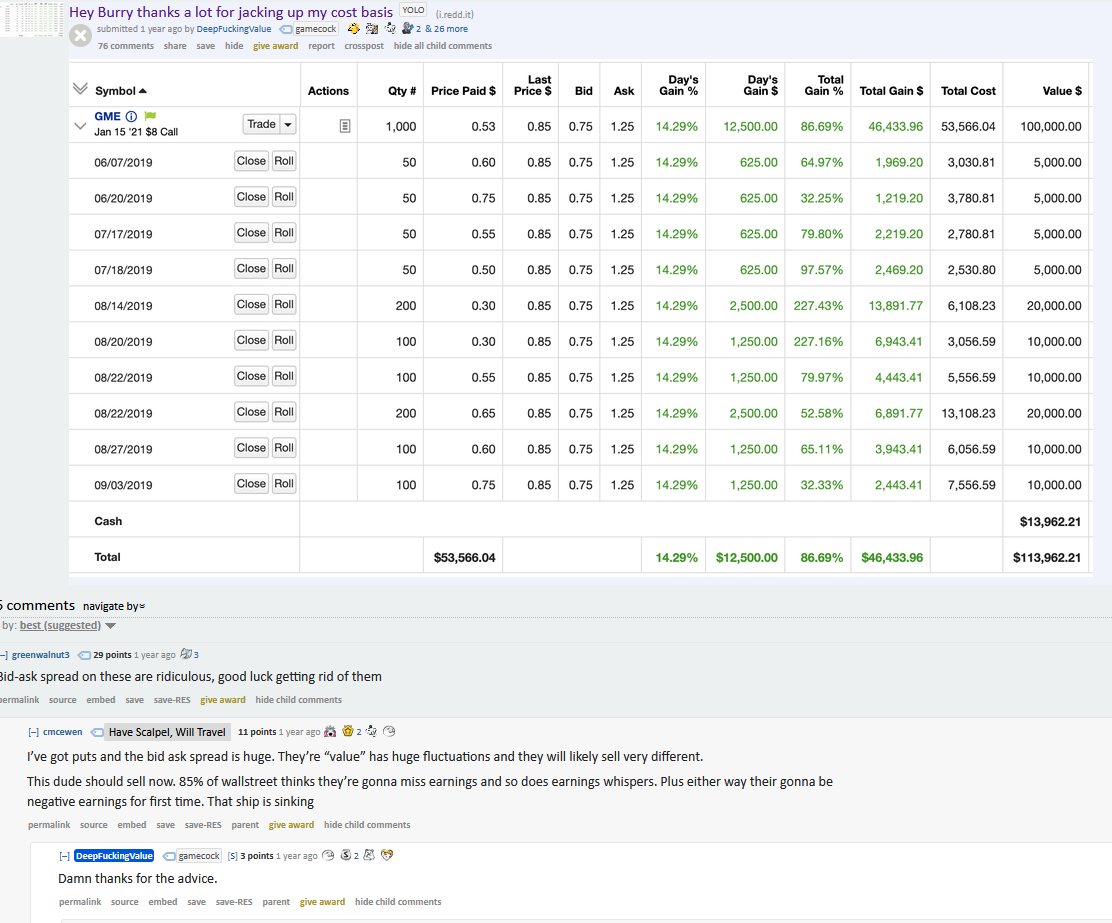This screenshot has height=923, width=1112.
Task: Click the ticket award icon on cmcewen's comment
Action: (388, 731)
